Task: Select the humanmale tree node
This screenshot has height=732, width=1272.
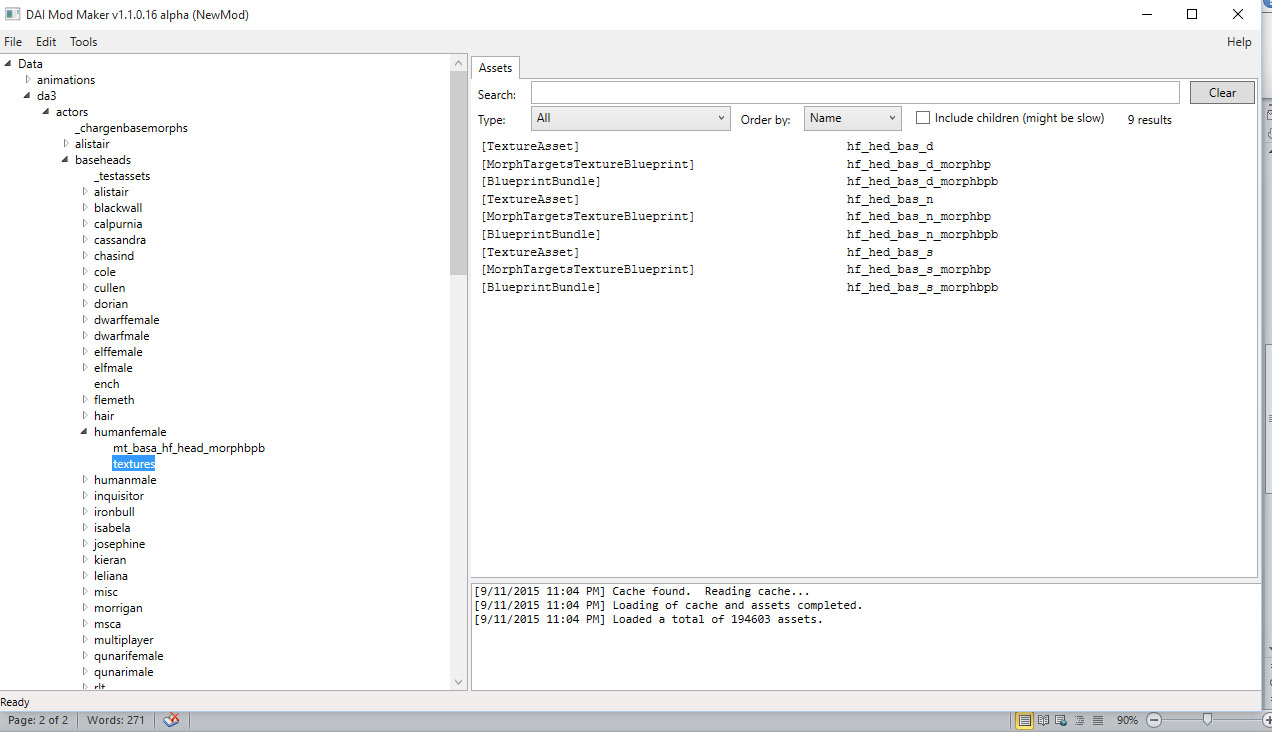Action: pos(125,480)
